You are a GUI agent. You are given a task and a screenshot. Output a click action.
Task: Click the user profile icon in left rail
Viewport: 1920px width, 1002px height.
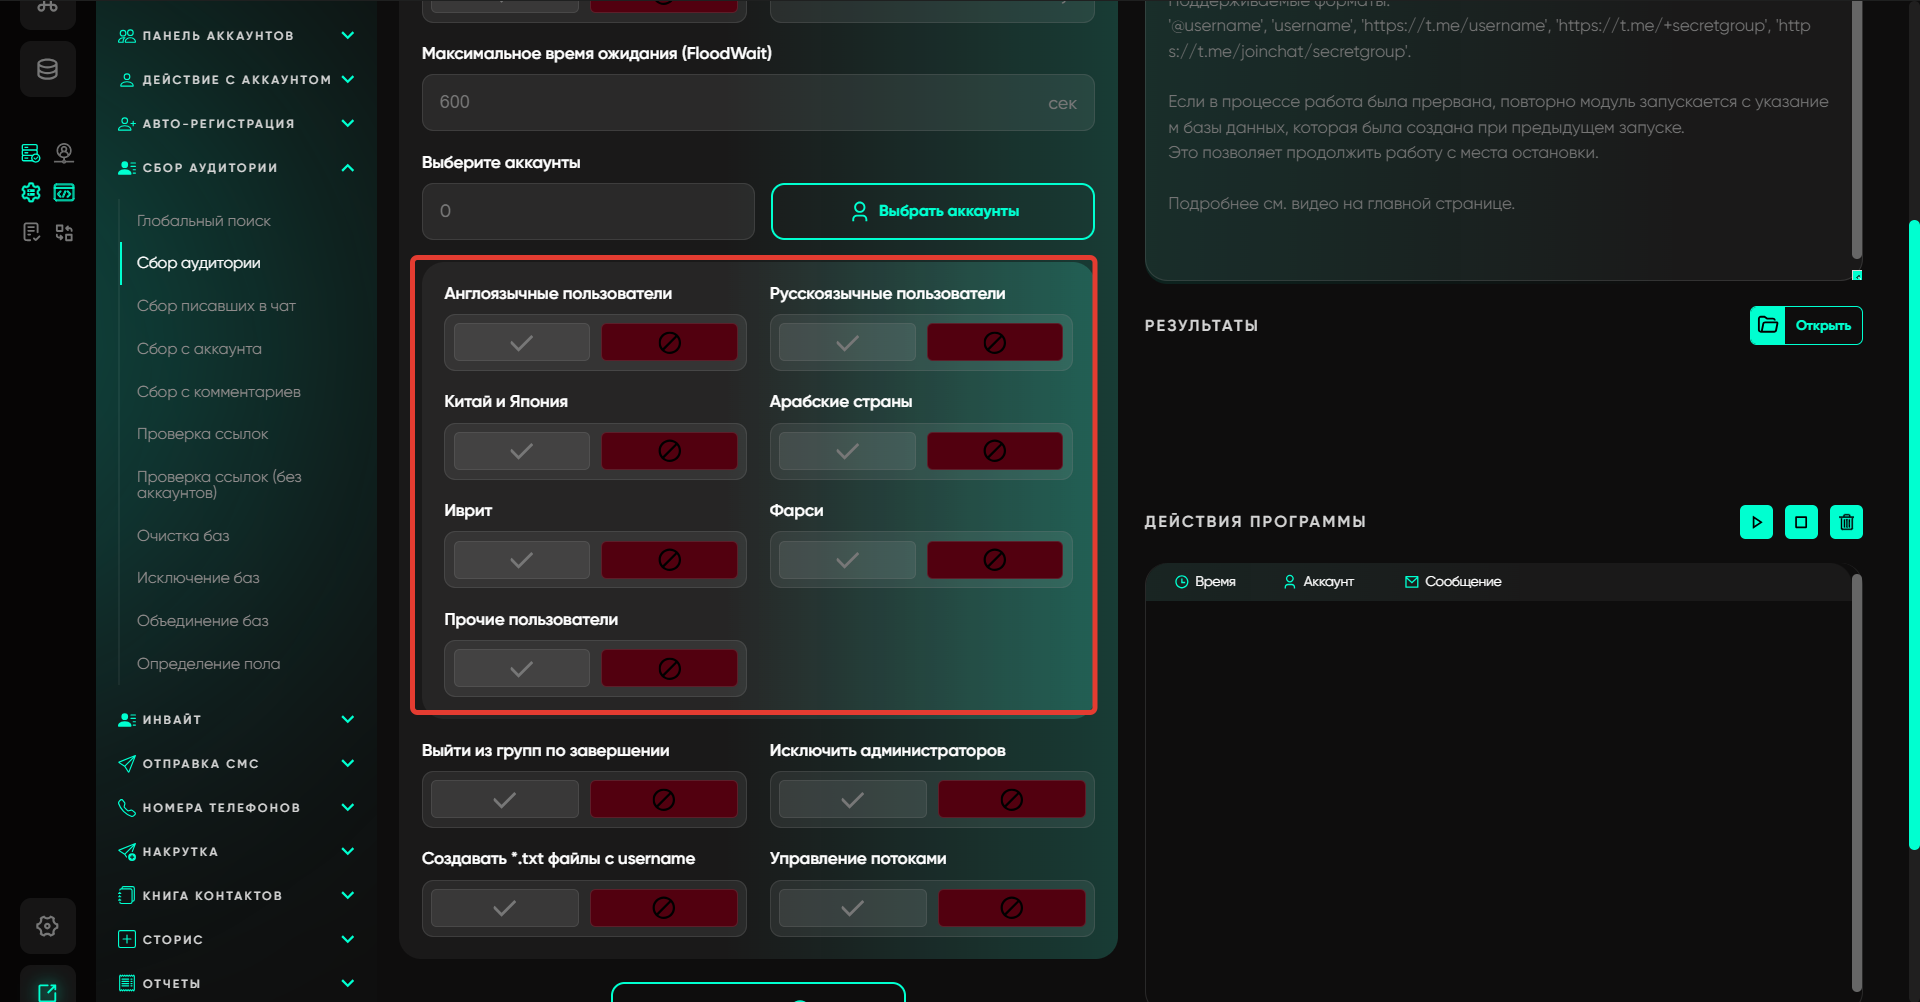point(64,153)
